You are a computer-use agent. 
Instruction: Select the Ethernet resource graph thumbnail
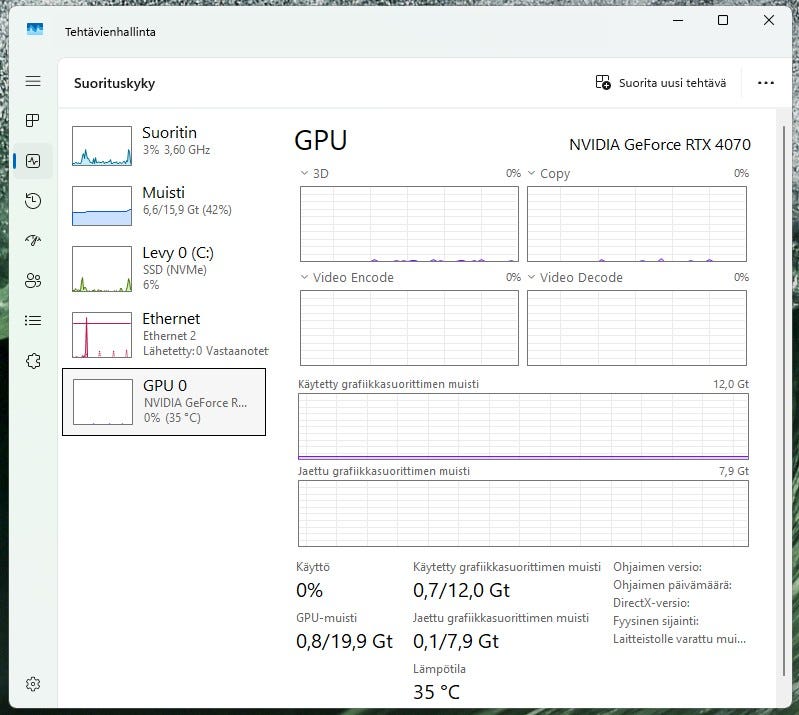[x=102, y=334]
